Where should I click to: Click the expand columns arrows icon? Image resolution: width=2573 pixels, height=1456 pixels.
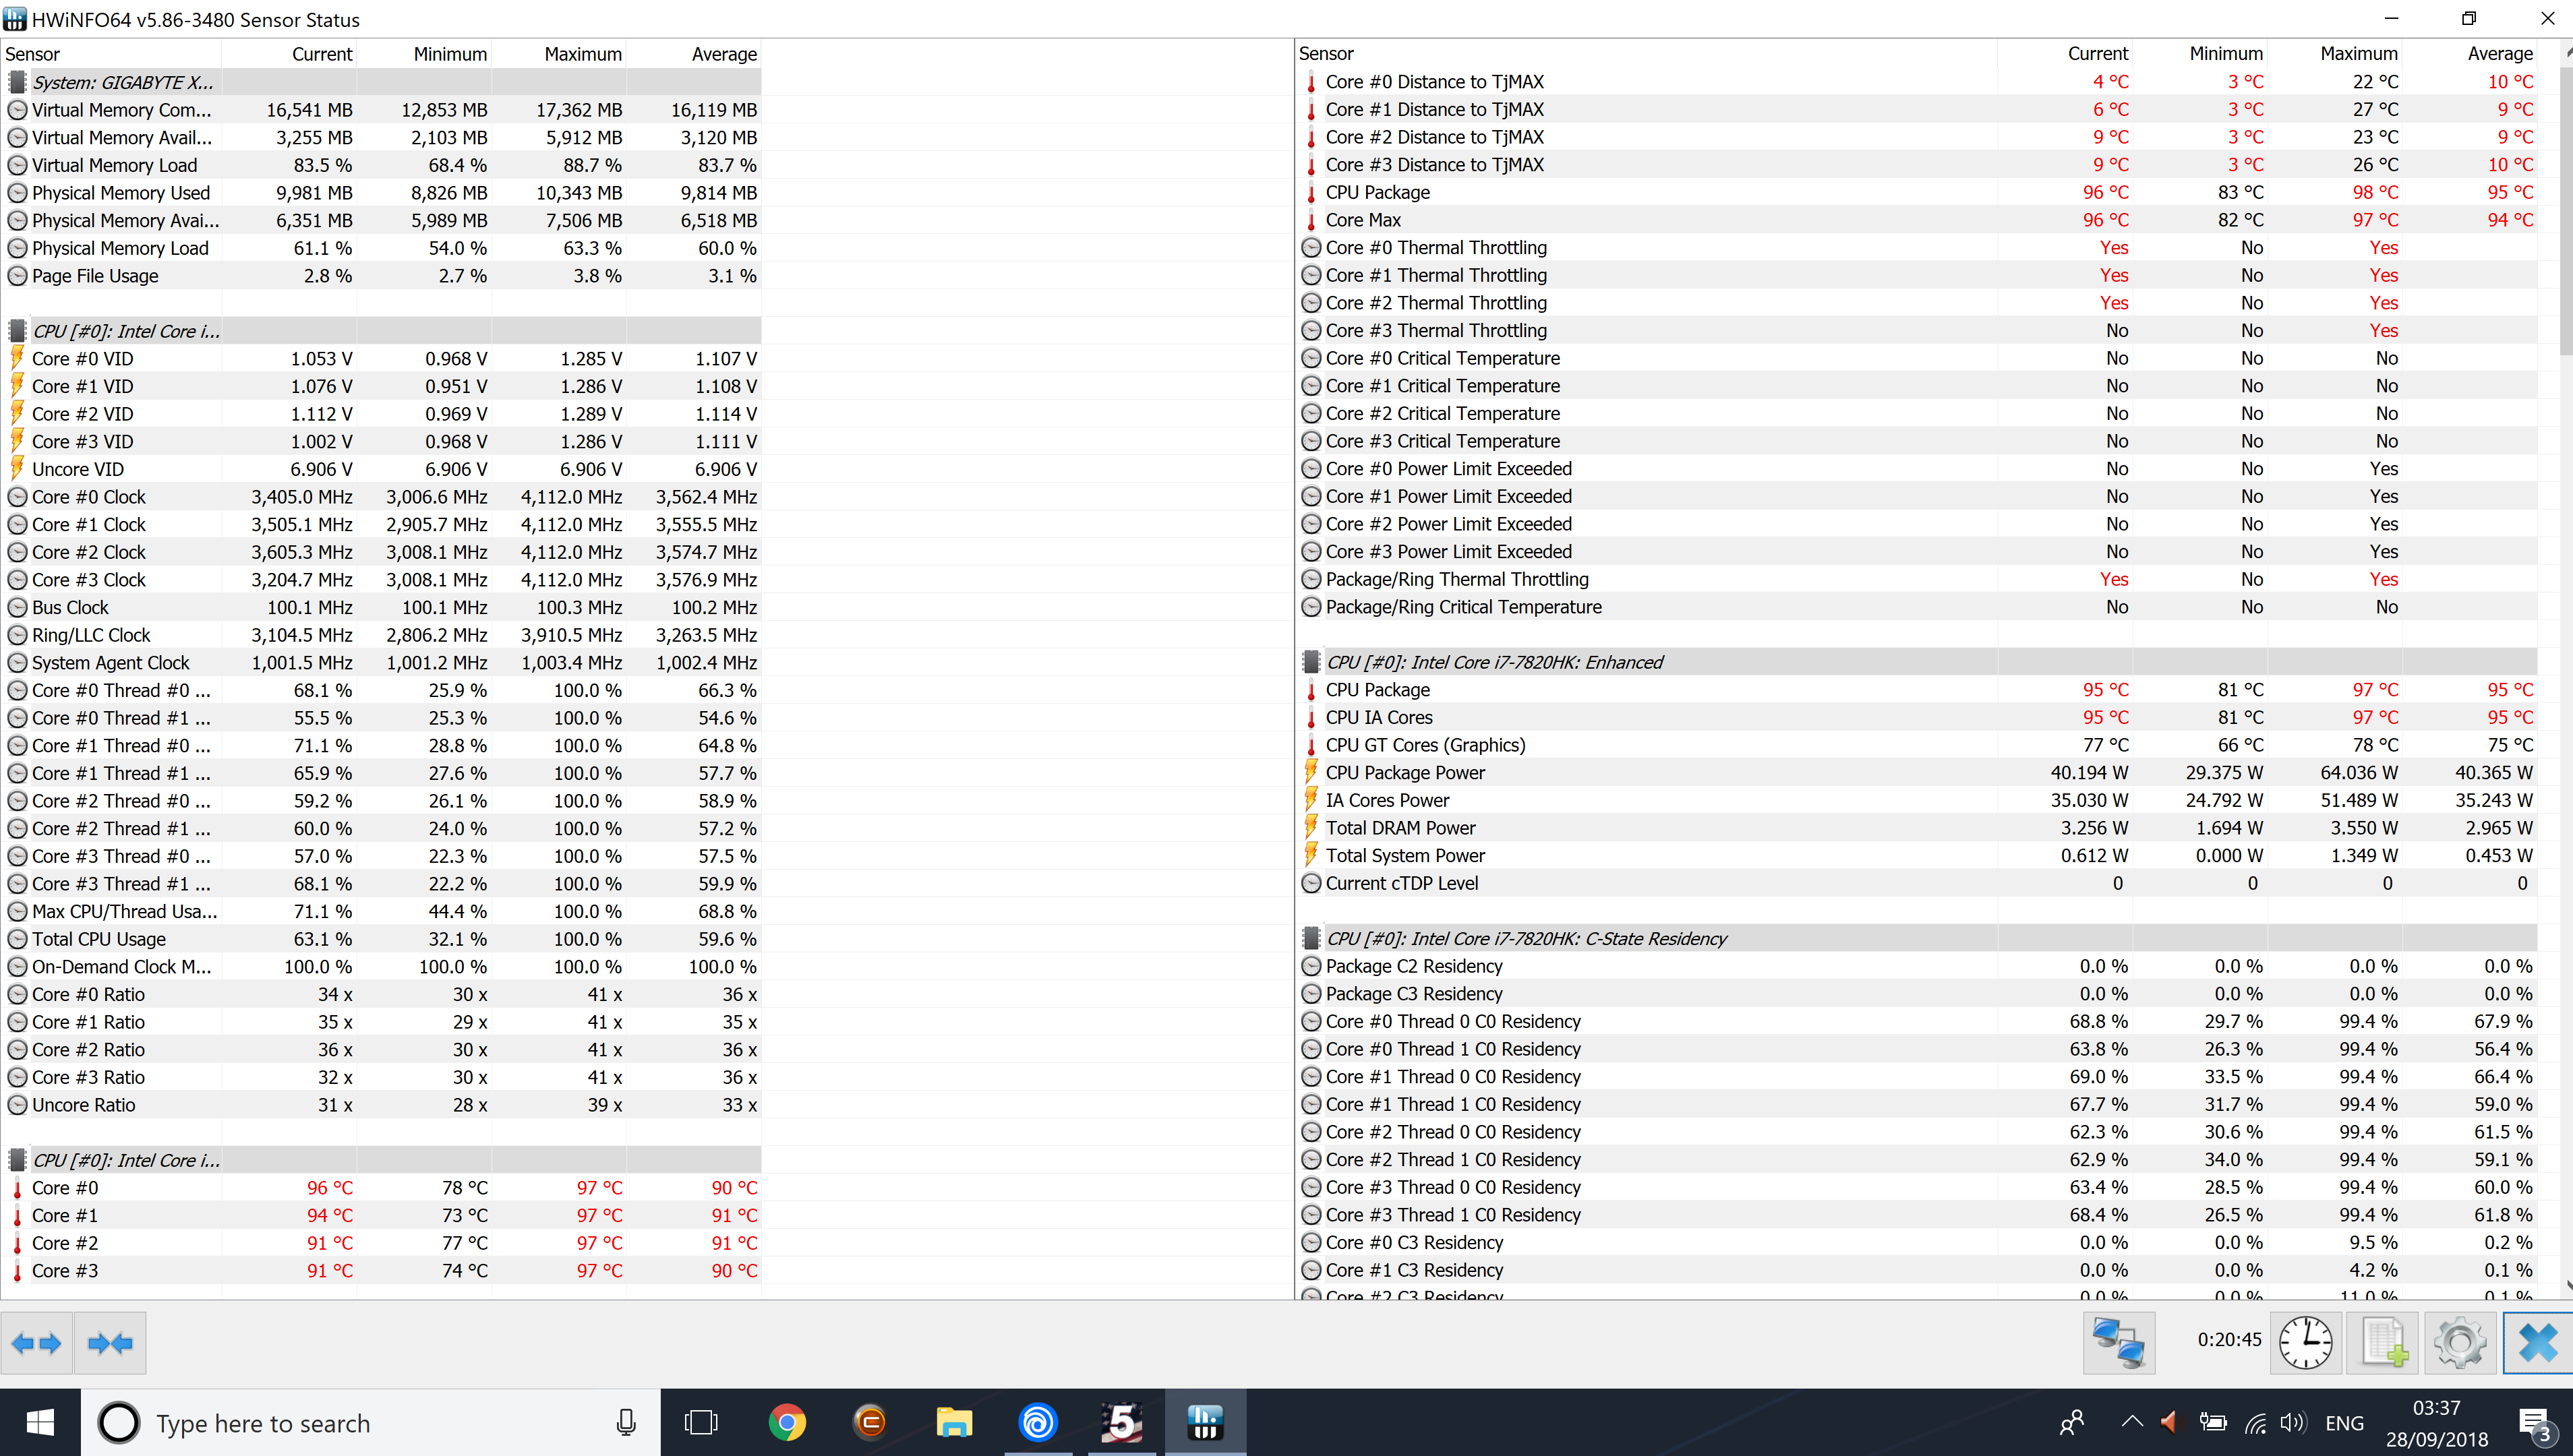37,1343
